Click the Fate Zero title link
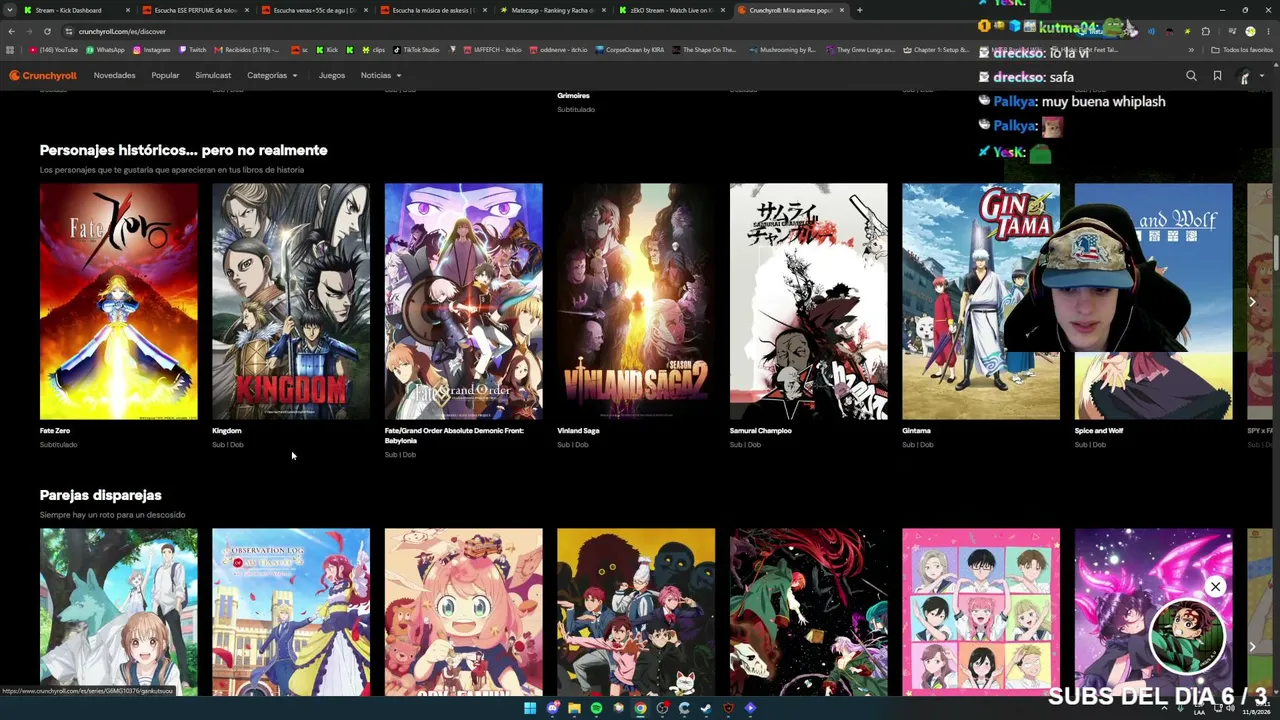 55,431
